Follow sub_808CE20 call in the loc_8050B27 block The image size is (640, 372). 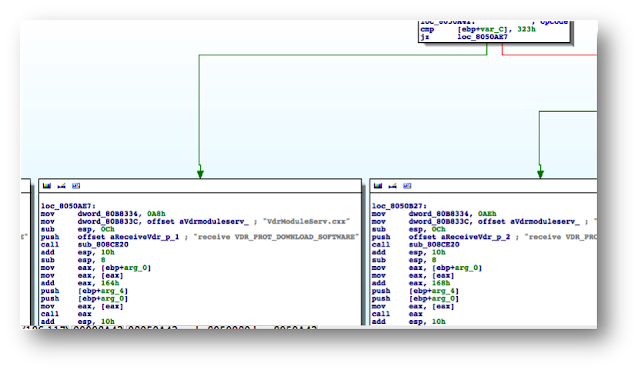pyautogui.click(x=434, y=245)
